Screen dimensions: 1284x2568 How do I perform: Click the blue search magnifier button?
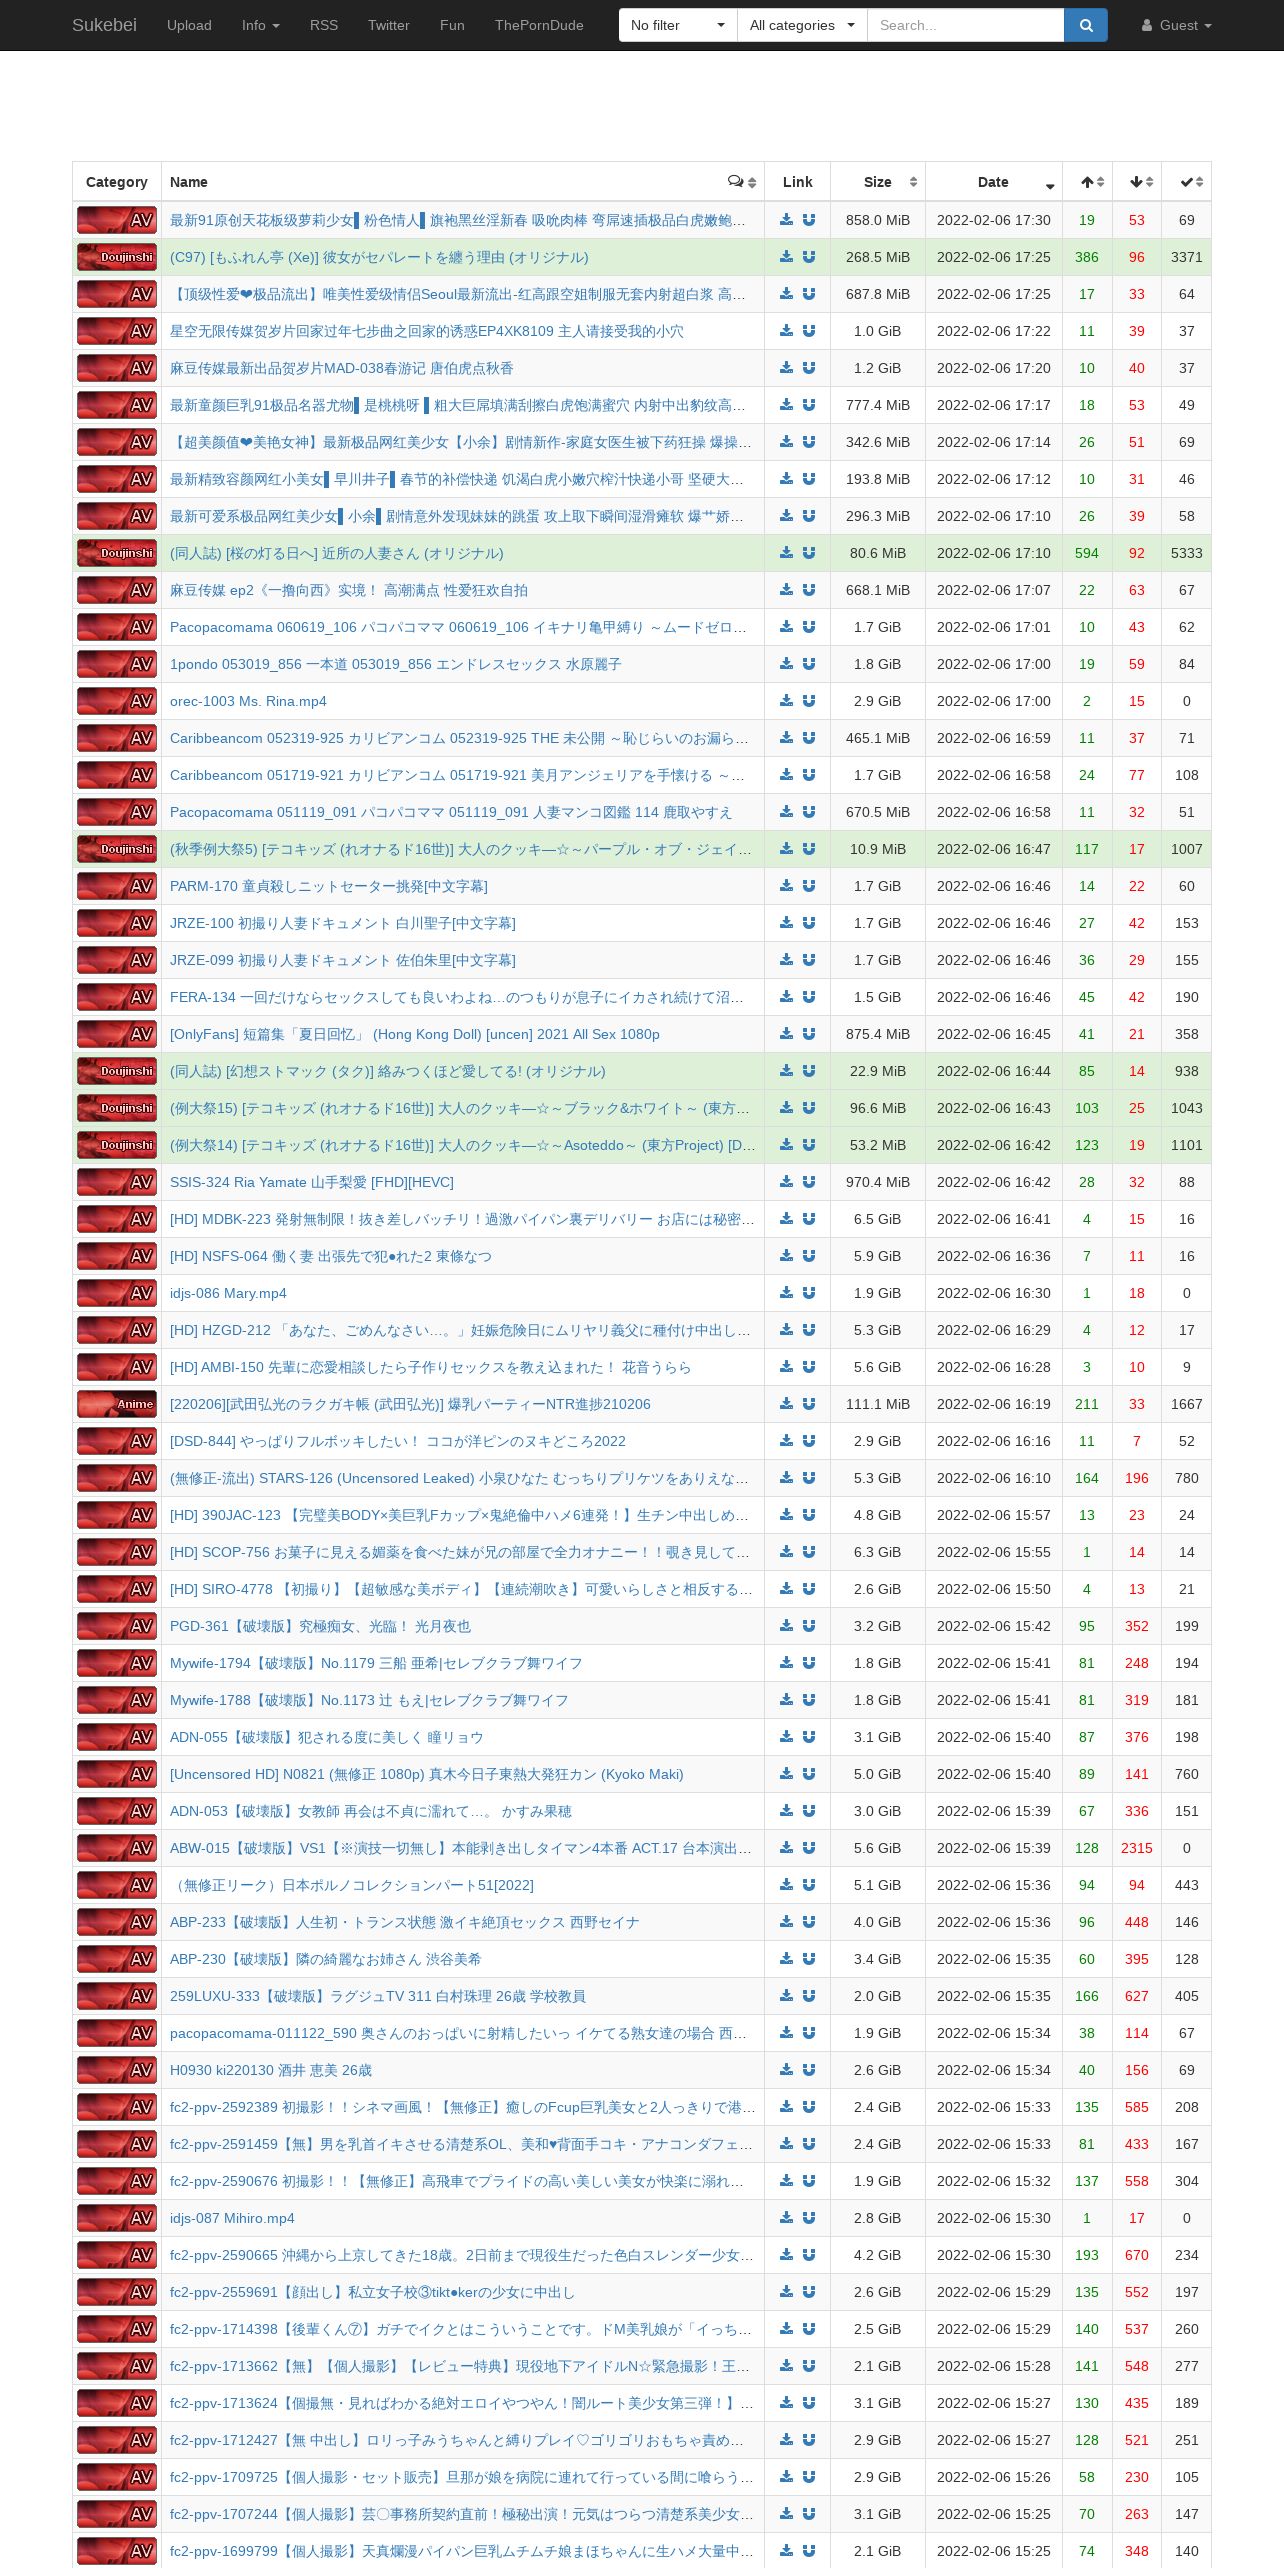tap(1086, 25)
